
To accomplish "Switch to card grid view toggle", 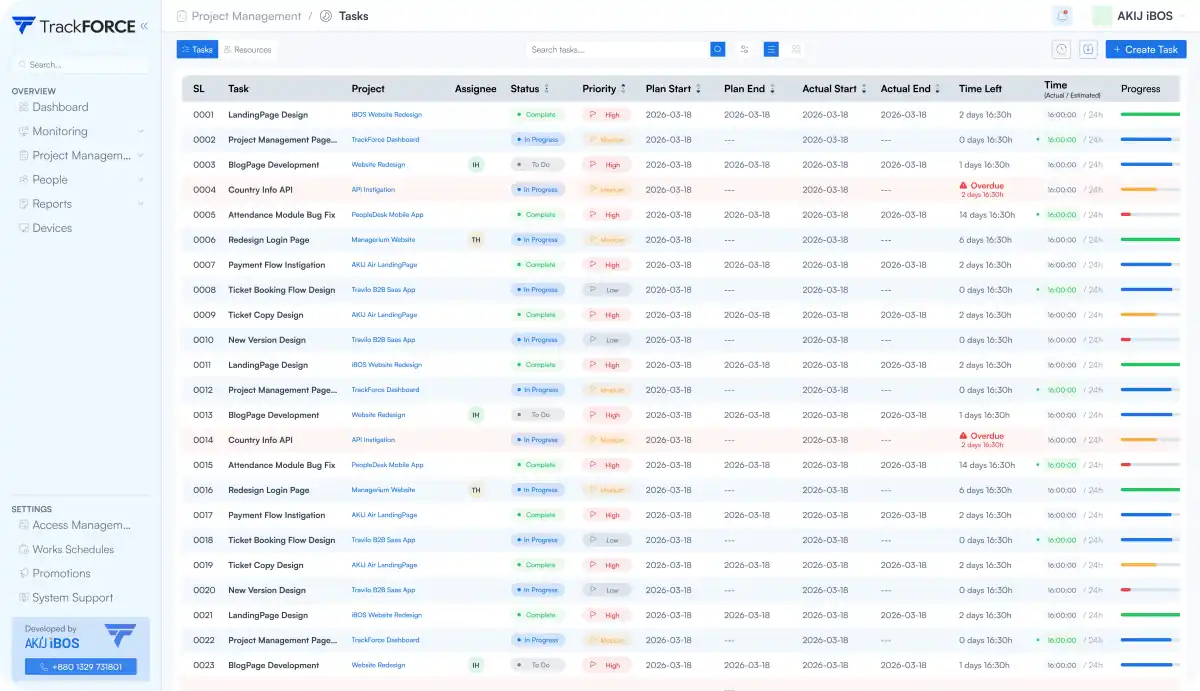I will (797, 49).
